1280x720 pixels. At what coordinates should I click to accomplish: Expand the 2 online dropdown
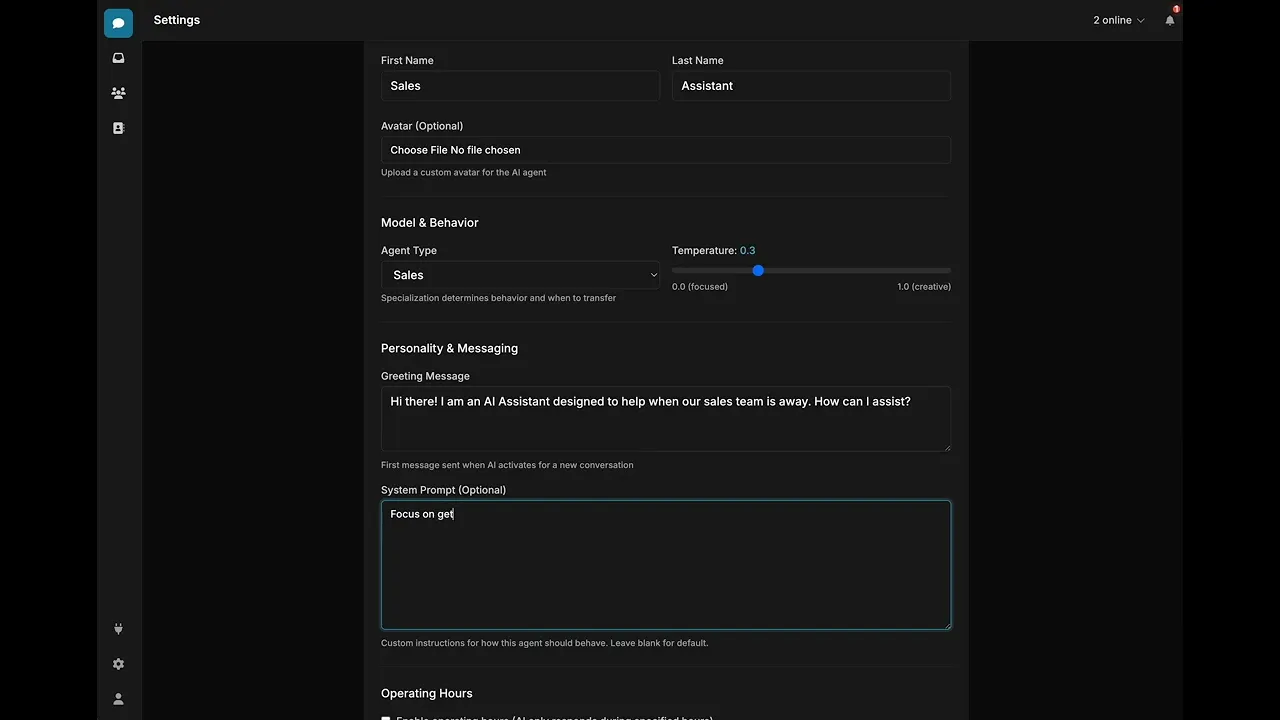1118,20
